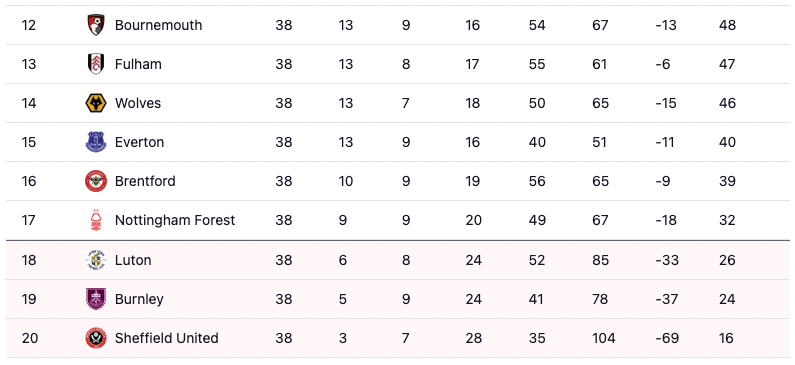Click the Wolves wolf-head crest
This screenshot has height=365, width=795.
(x=96, y=103)
